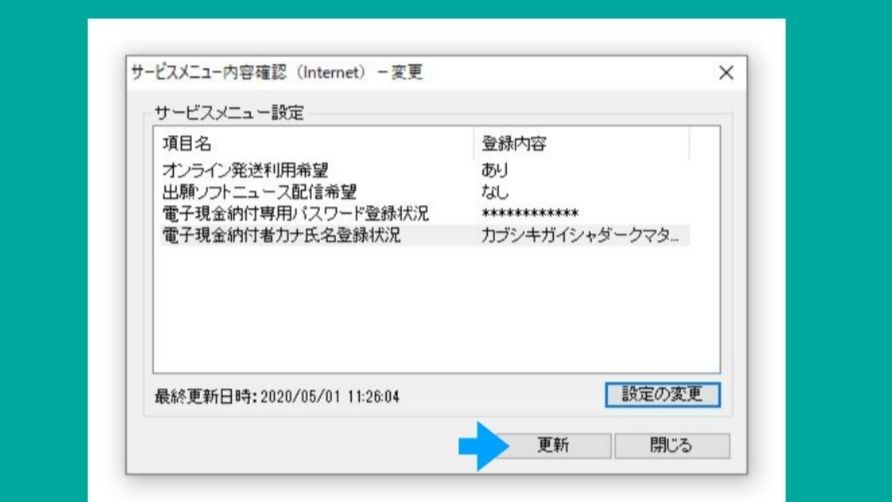Click the なし value for news delivery

pyautogui.click(x=495, y=192)
